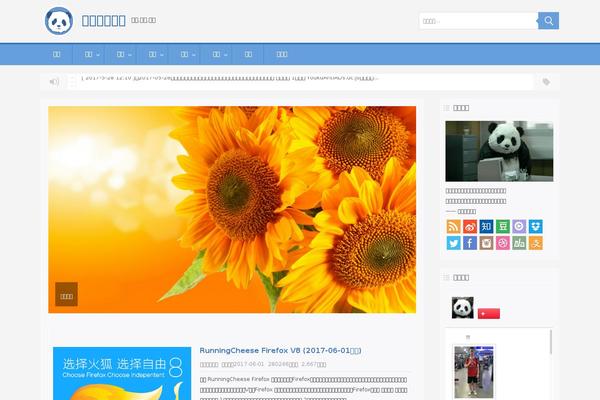The image size is (600, 400).
Task: Click the blue 'Choose Firefox Choose Independent' article thumbnail
Action: click(x=122, y=373)
